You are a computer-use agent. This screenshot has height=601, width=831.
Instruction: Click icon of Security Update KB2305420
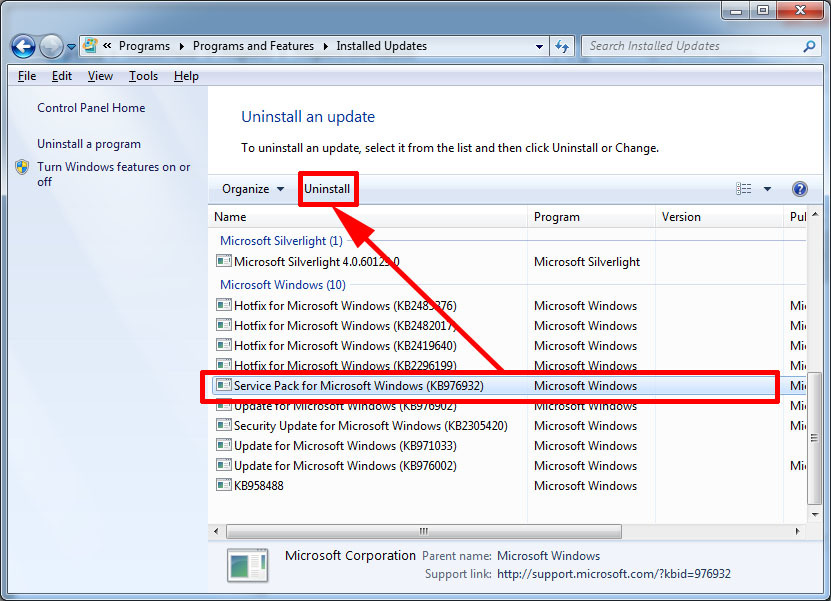pyautogui.click(x=224, y=425)
